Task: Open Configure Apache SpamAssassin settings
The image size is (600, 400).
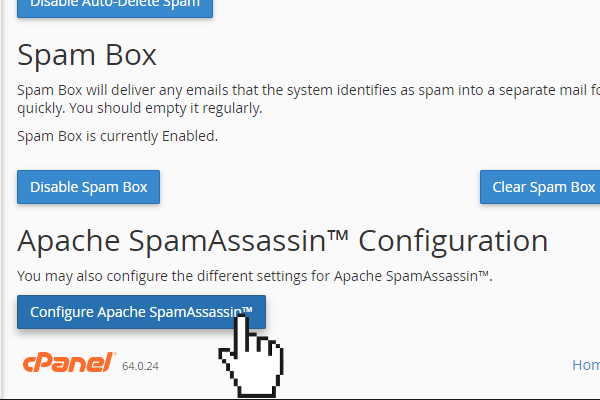Action: [x=141, y=312]
